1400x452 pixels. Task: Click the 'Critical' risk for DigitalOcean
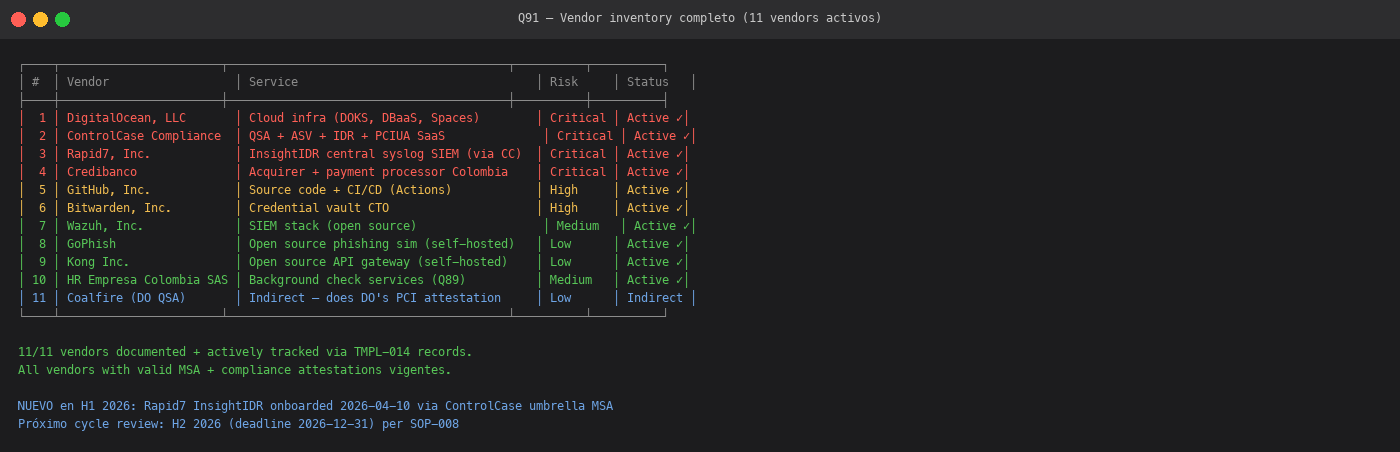[578, 118]
